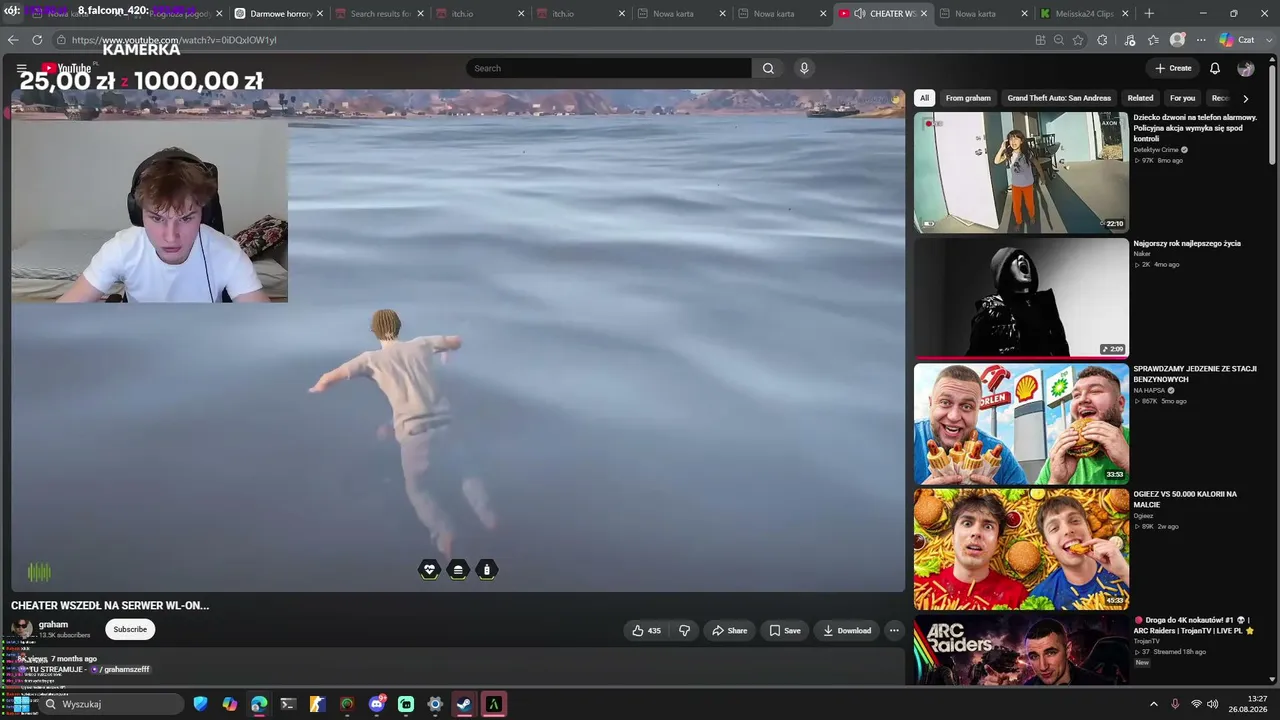Screen dimensions: 1280x720
Task: Open the zoom magnifier icon in address bar
Action: (1059, 40)
